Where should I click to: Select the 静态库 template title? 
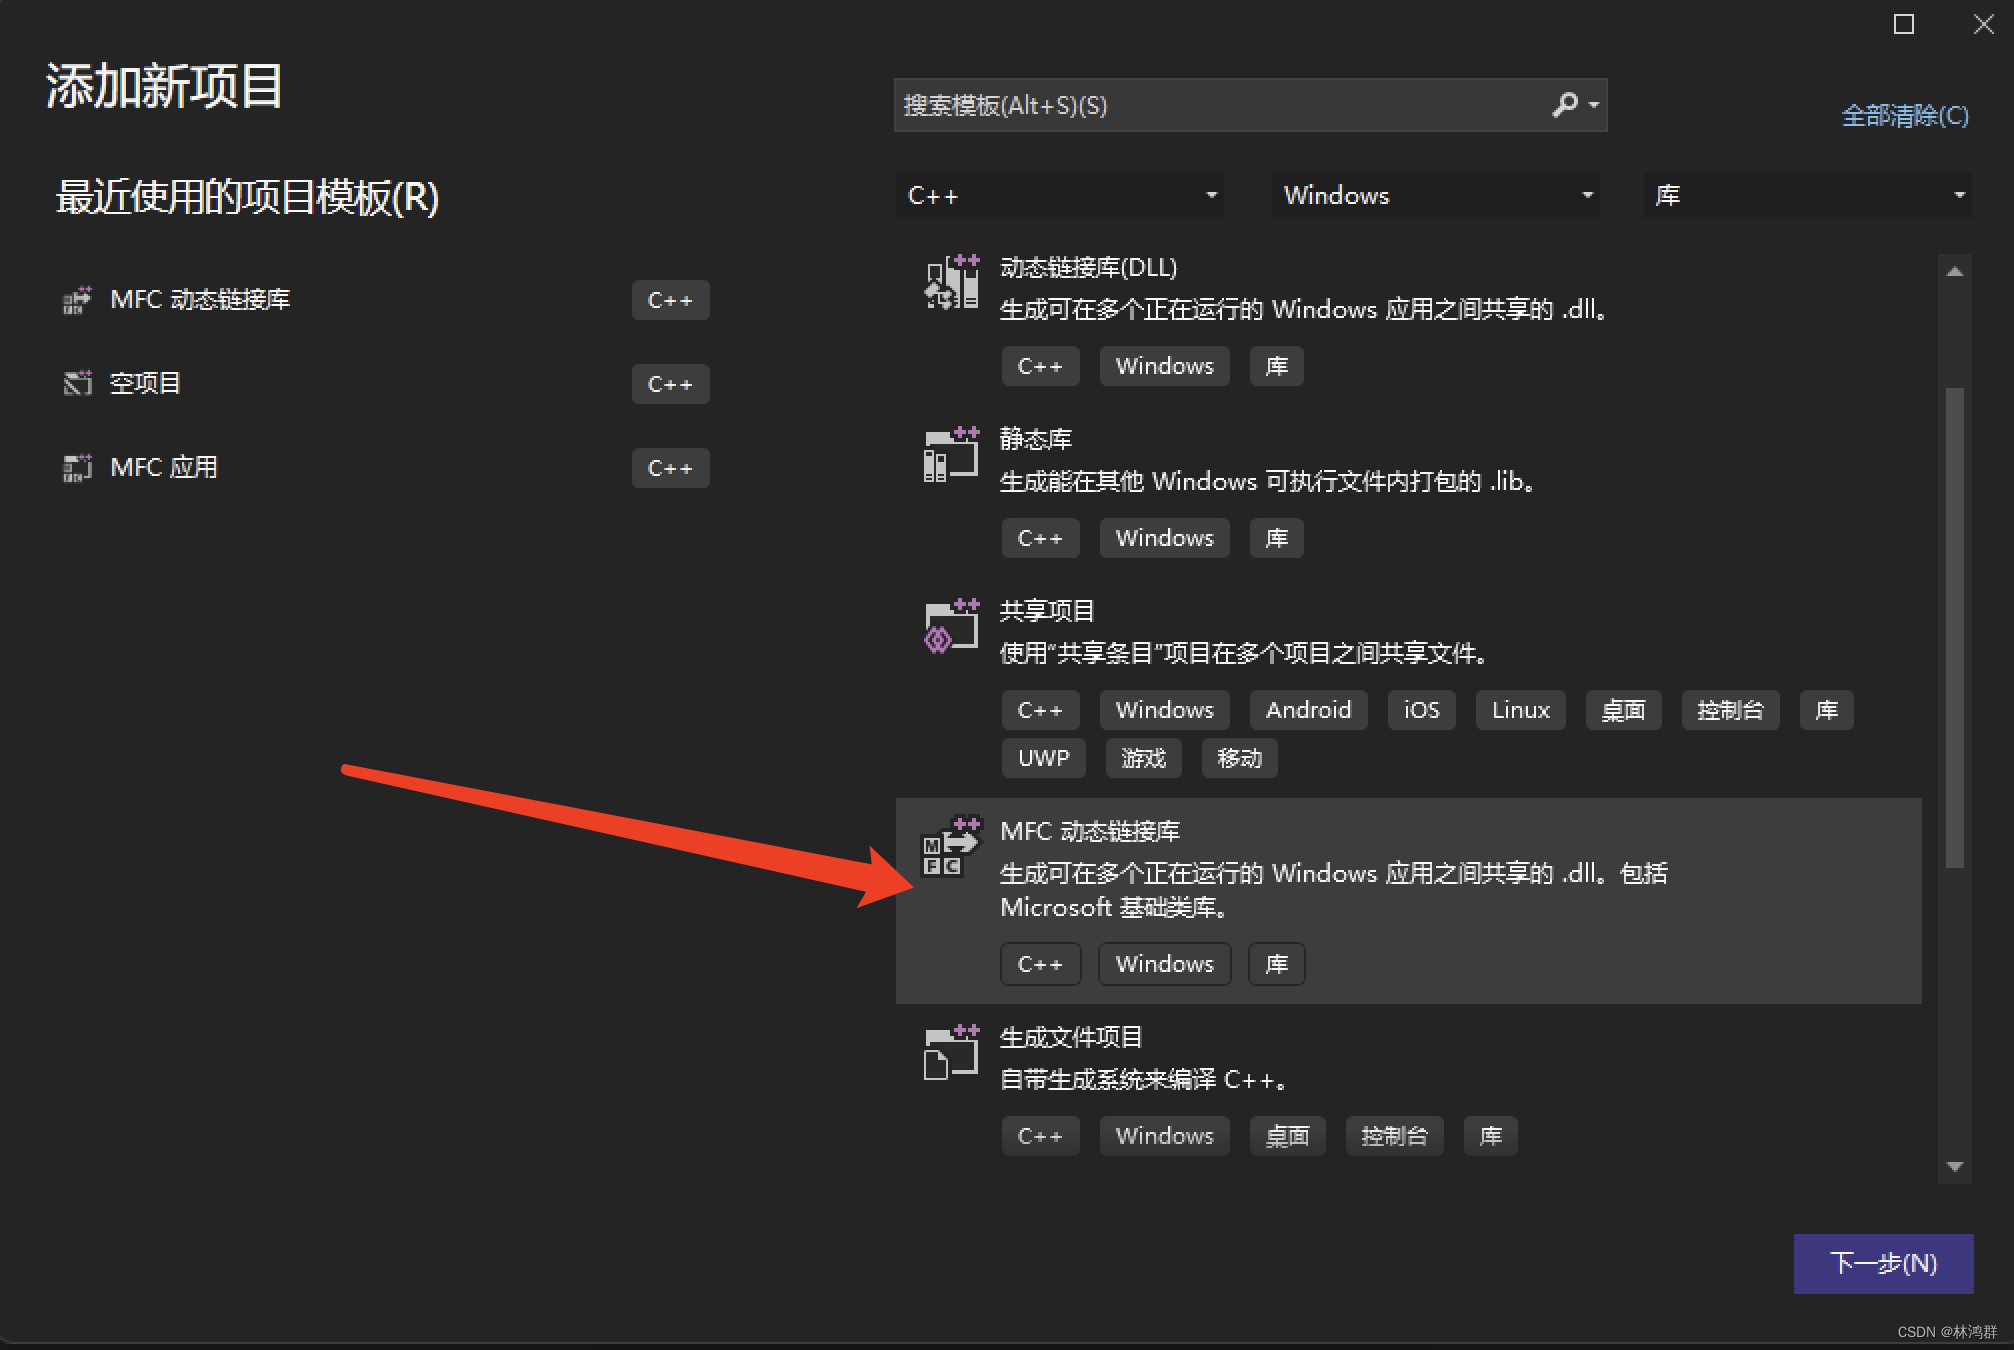(1036, 439)
